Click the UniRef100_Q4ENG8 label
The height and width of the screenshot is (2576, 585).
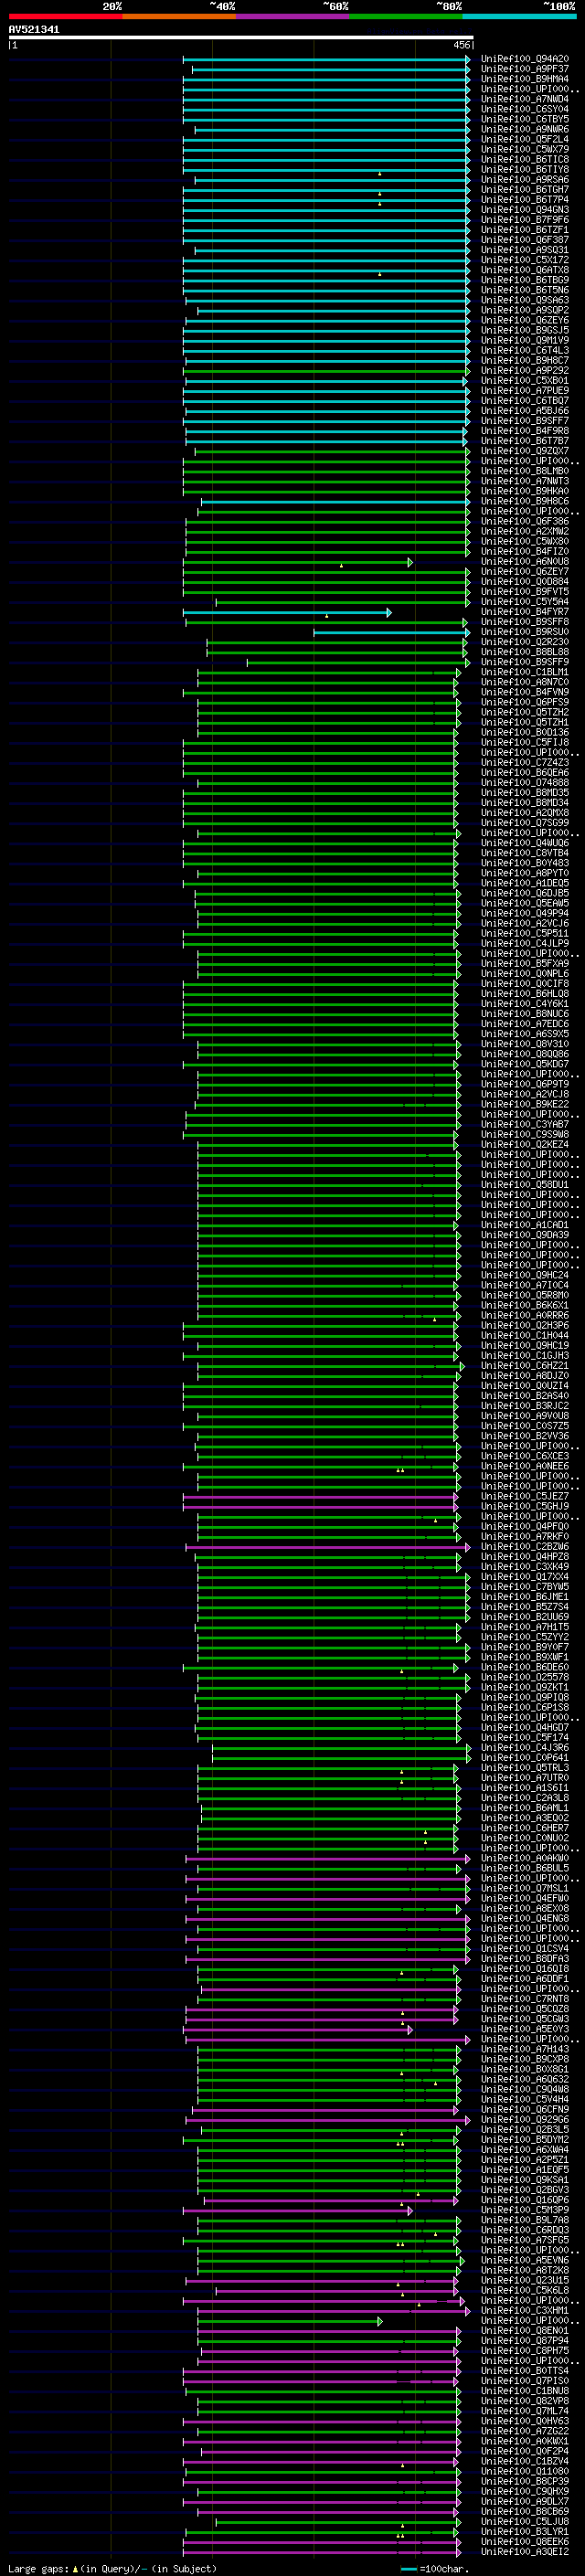coord(524,1918)
